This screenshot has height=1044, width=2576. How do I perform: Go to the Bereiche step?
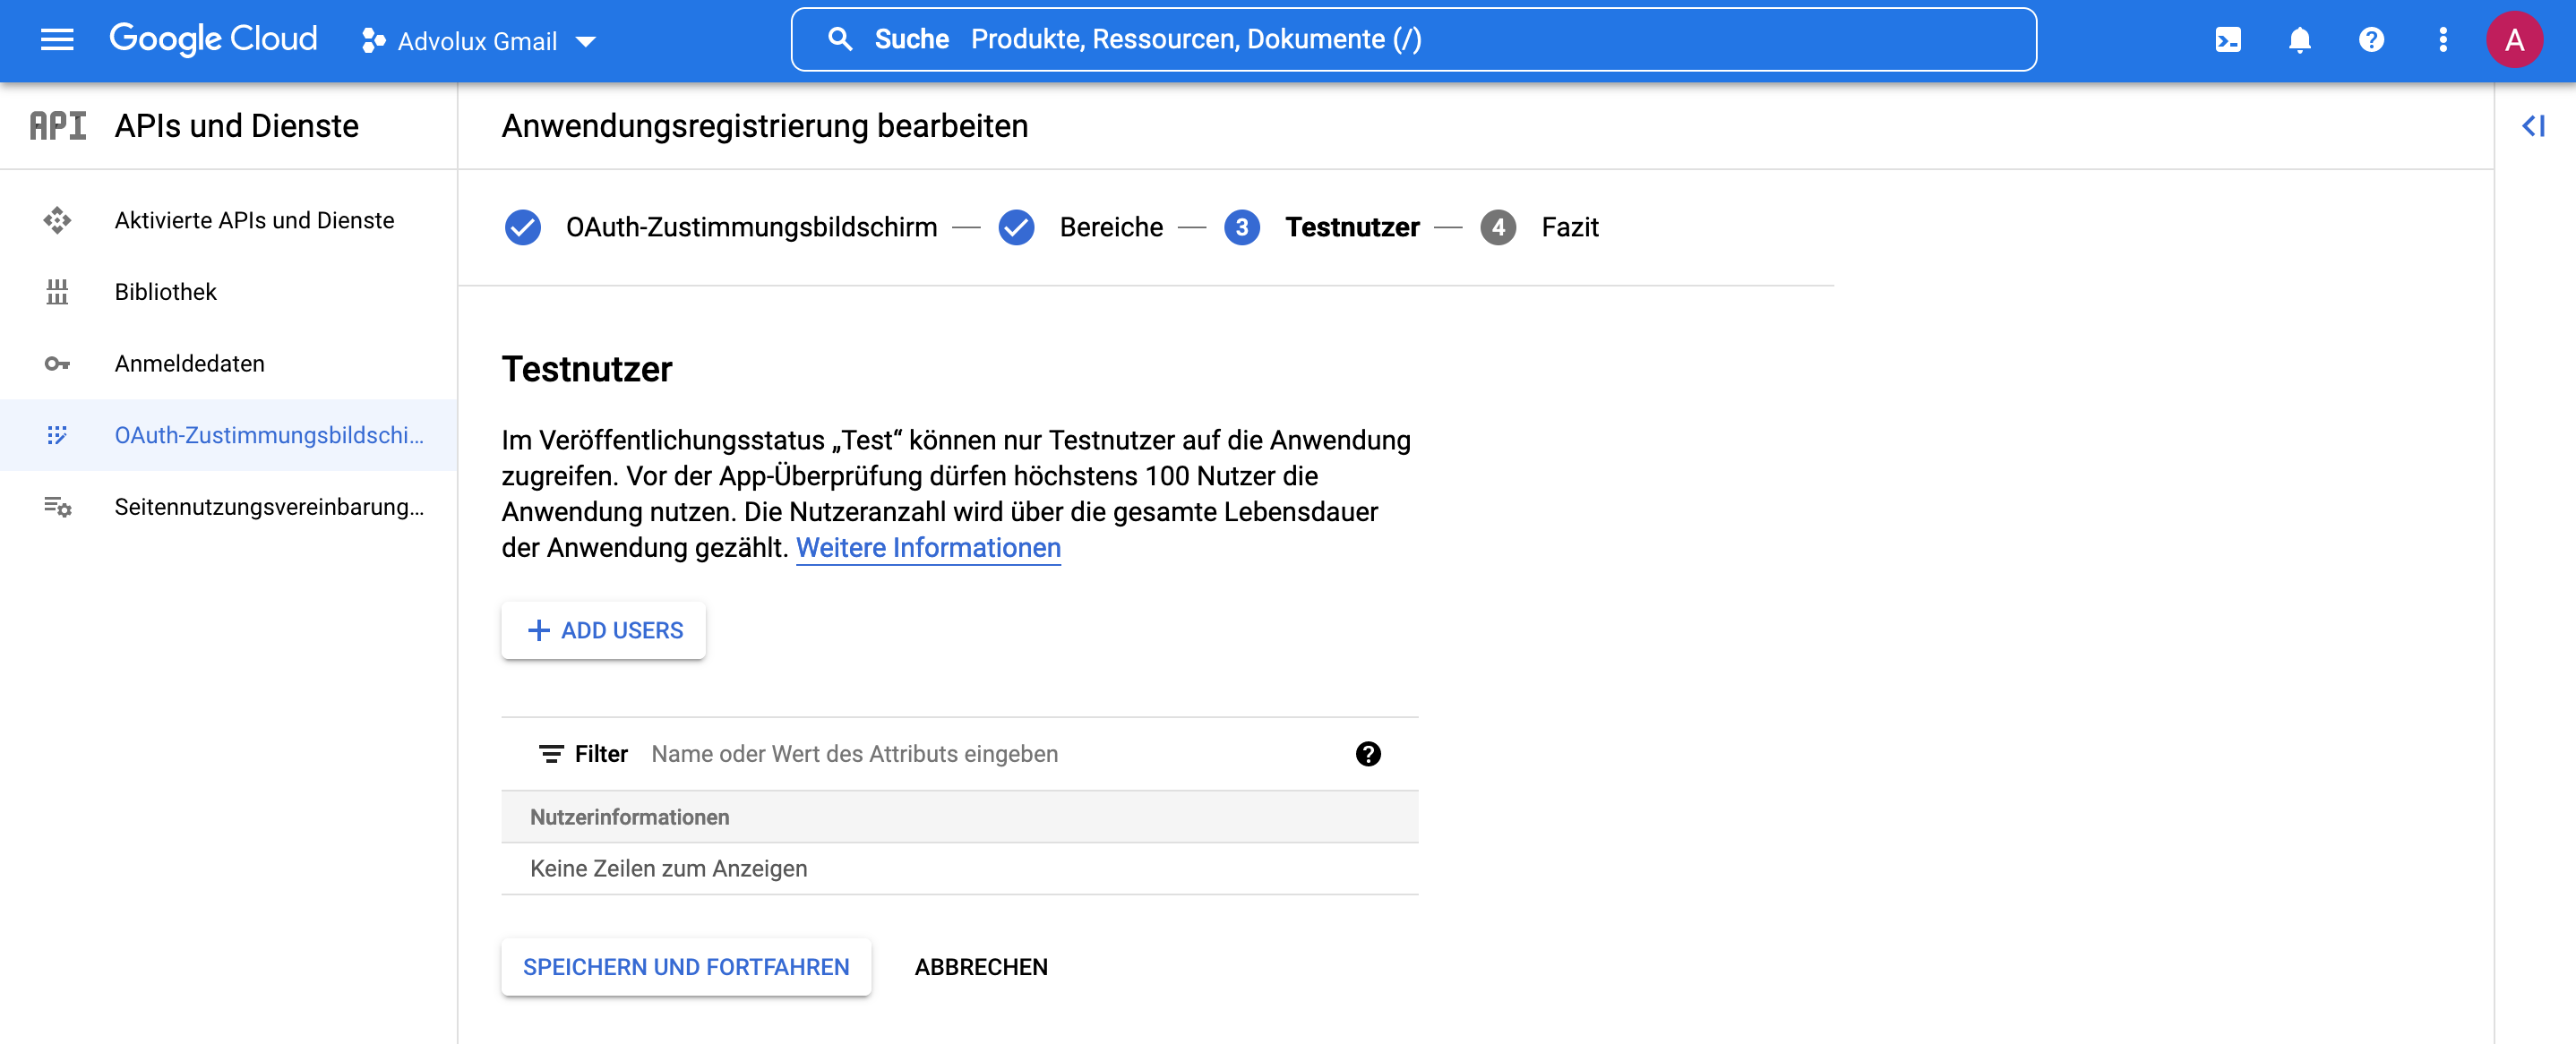pos(1111,228)
